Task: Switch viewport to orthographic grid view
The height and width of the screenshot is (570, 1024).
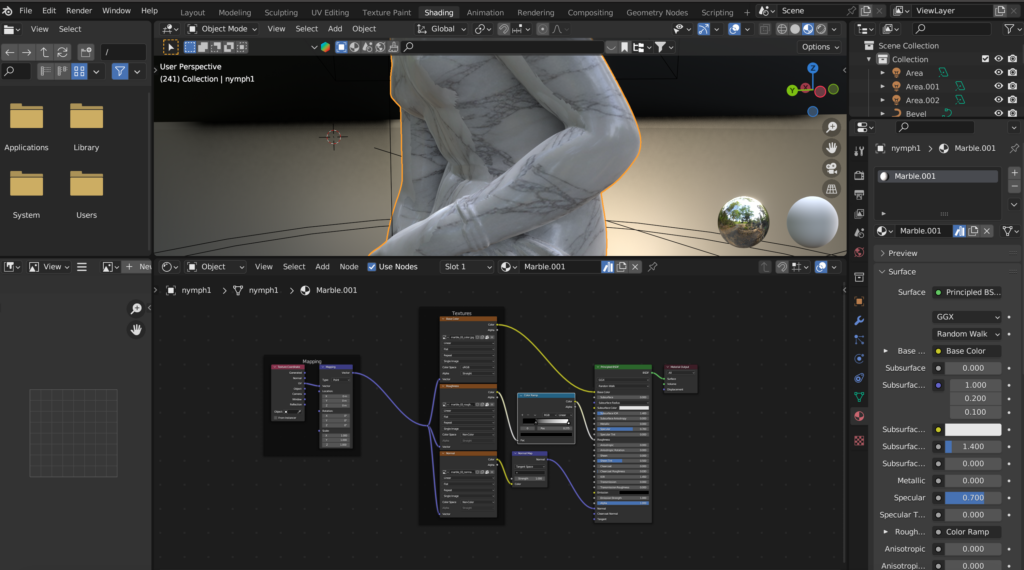Action: (x=831, y=189)
